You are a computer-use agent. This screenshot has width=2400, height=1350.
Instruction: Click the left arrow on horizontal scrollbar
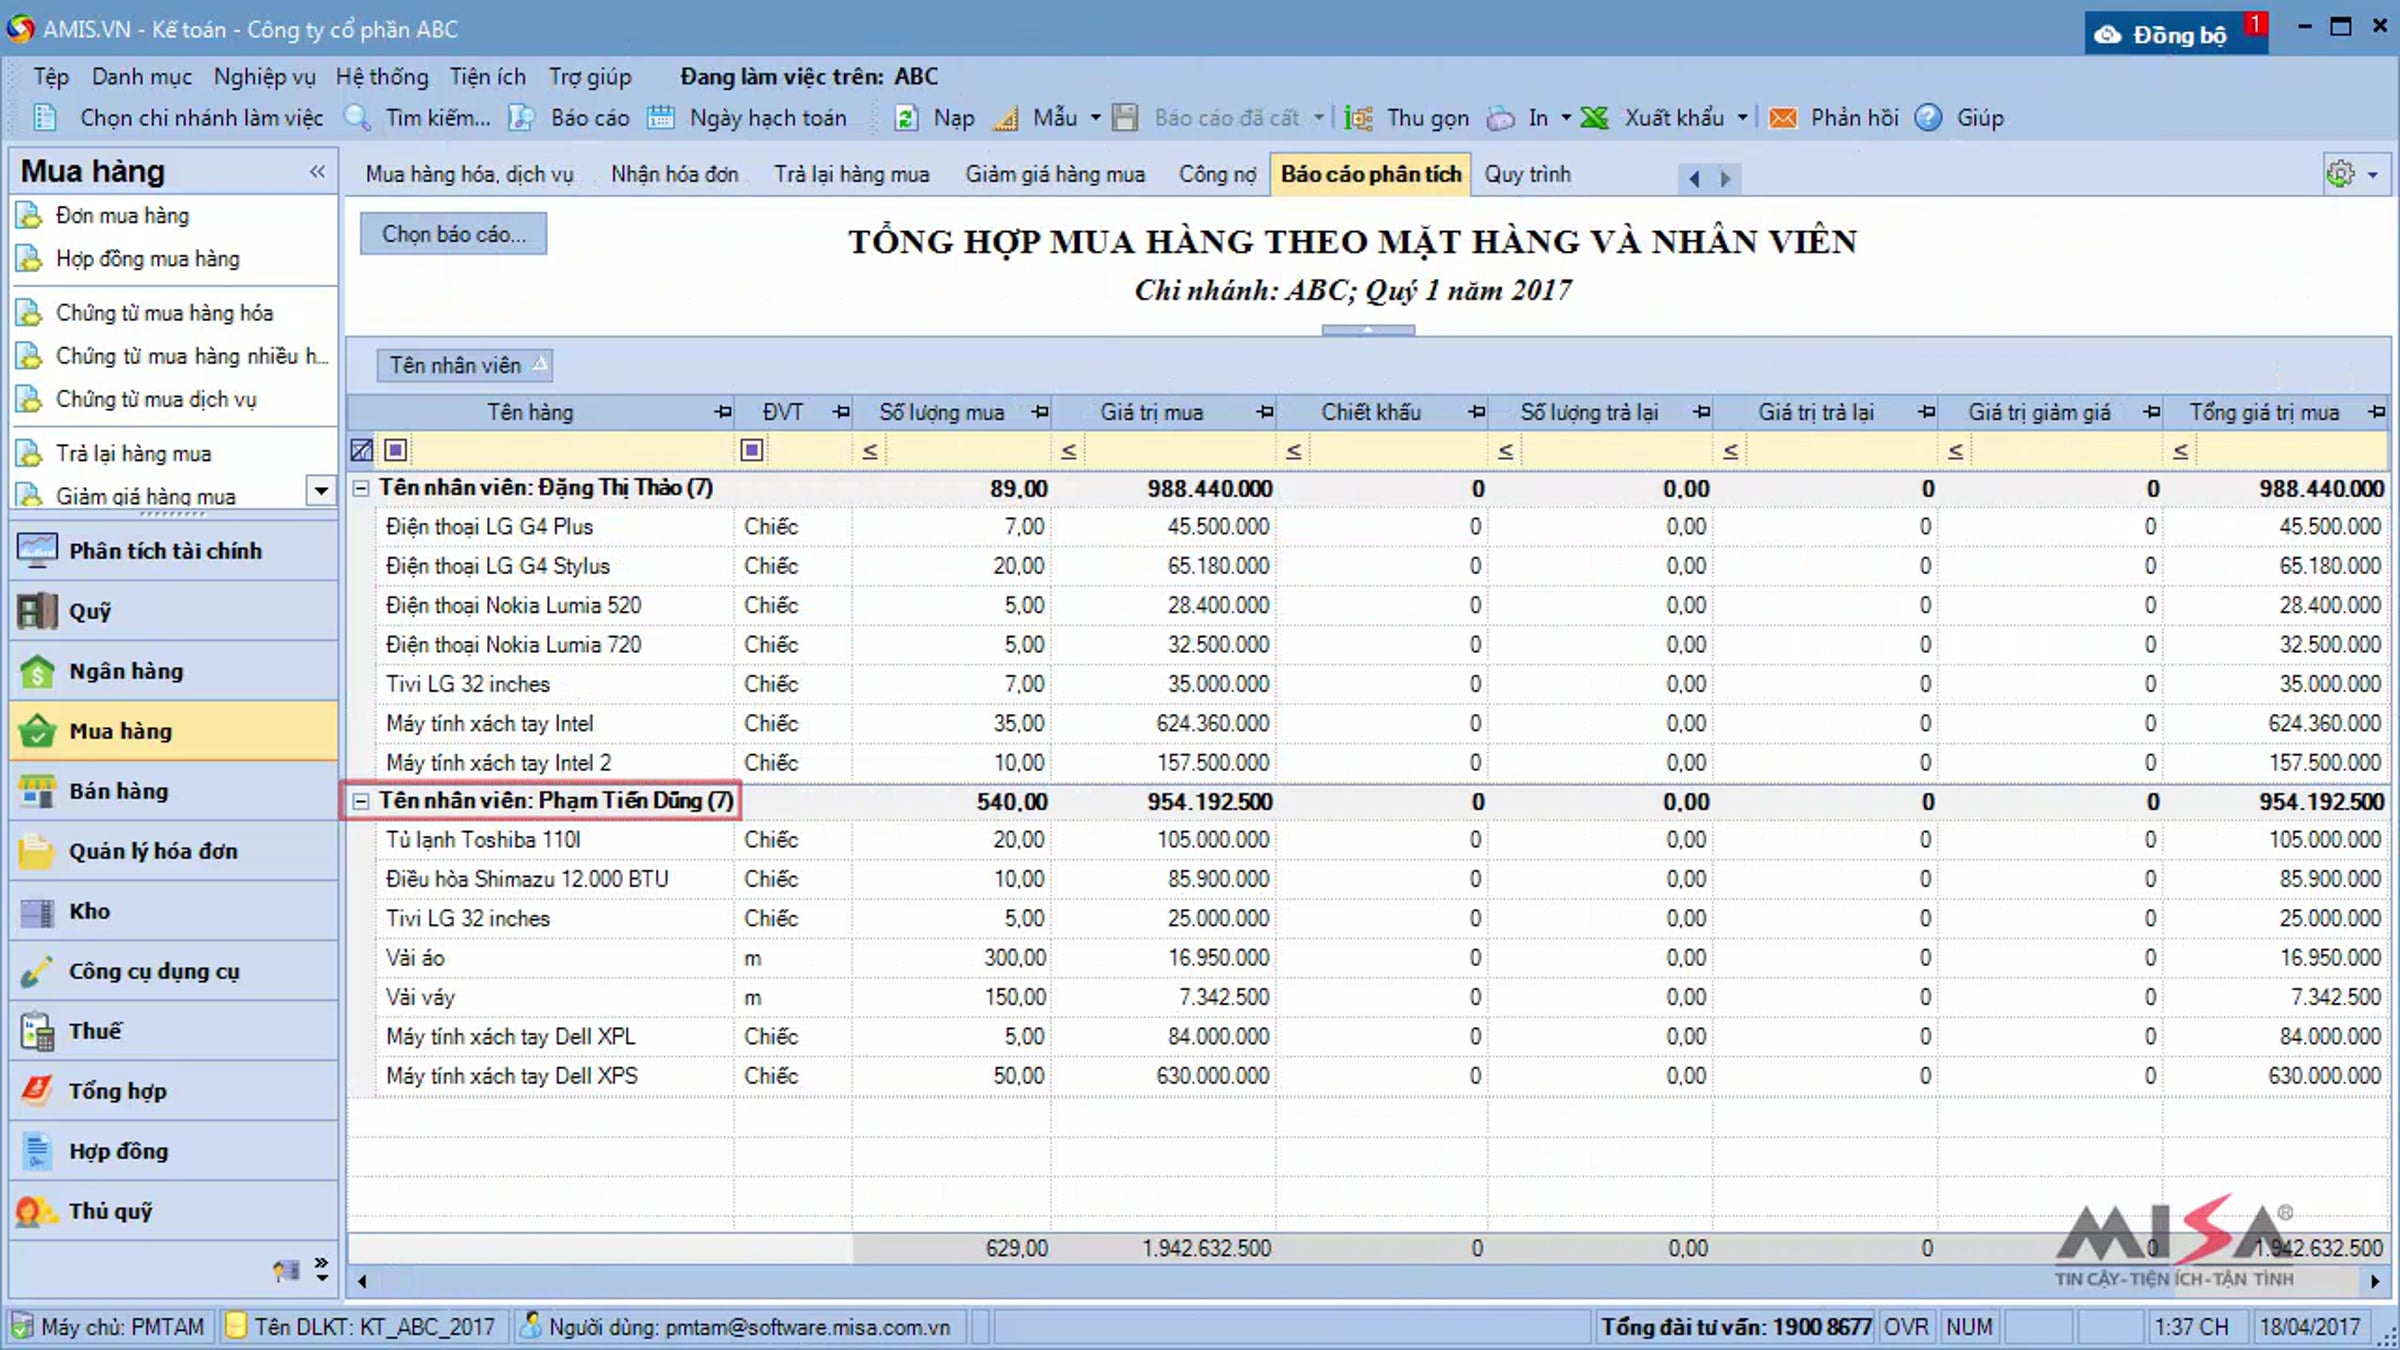[362, 1281]
